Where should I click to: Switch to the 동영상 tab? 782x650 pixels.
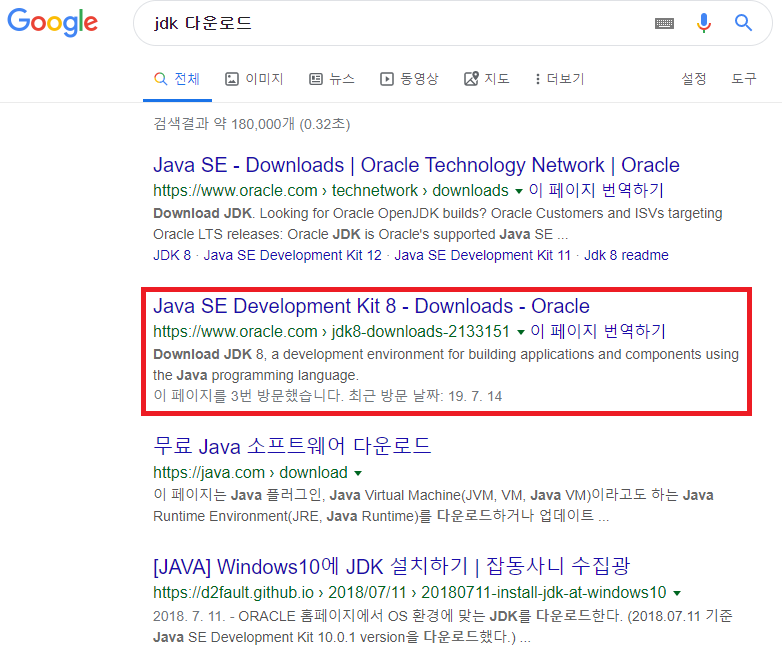(x=409, y=79)
